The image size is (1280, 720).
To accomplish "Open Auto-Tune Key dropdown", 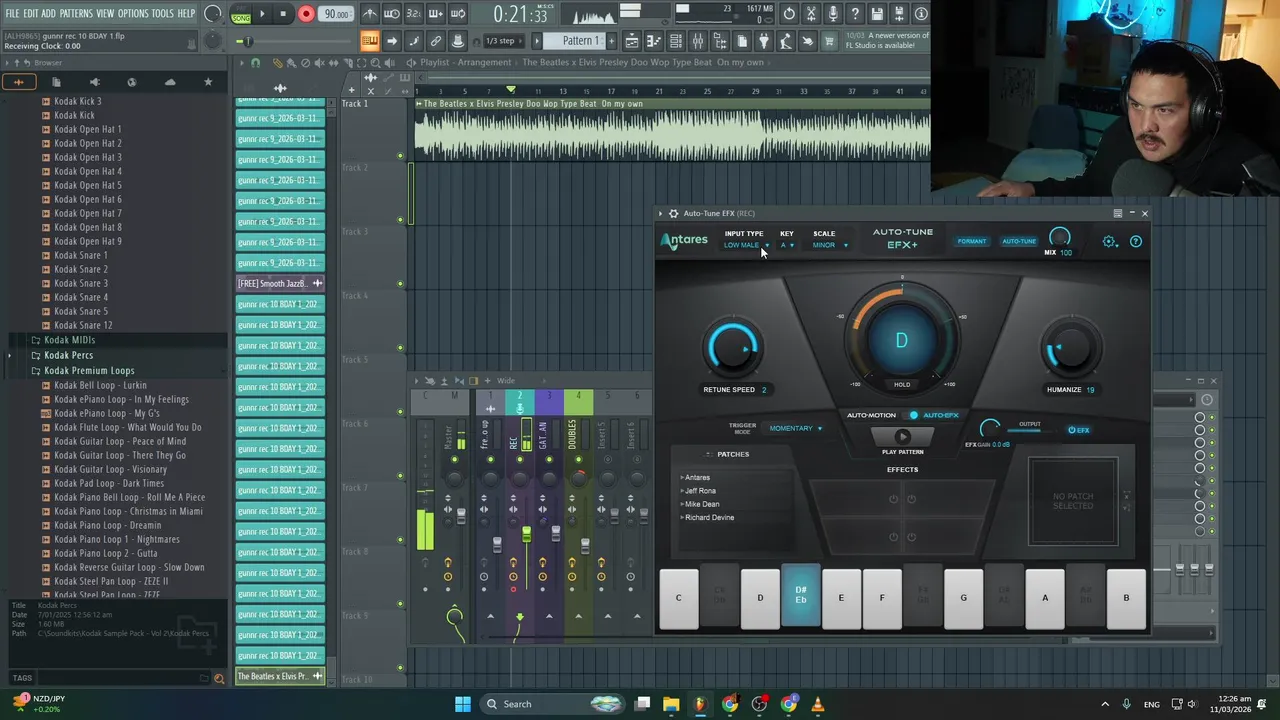I will (787, 245).
